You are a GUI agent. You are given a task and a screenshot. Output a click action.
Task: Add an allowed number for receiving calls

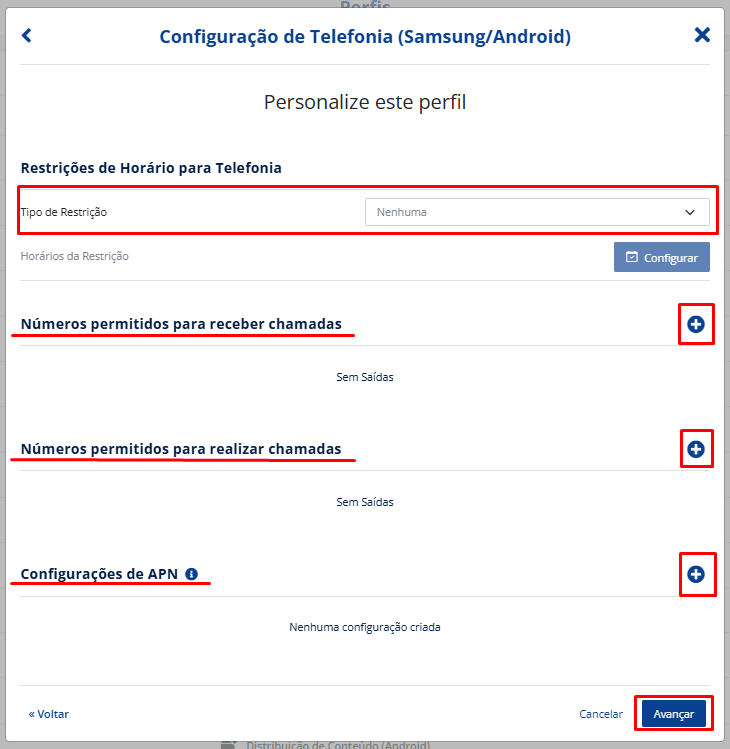[x=696, y=324]
